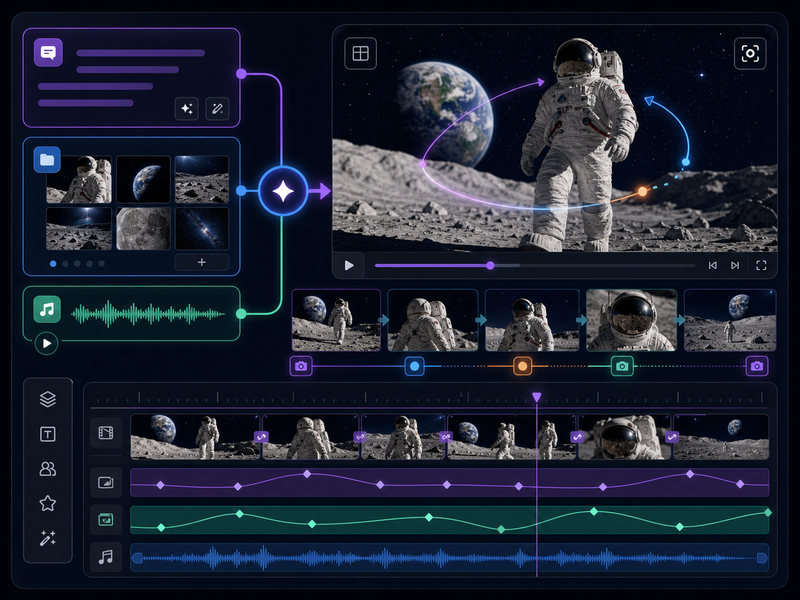Select the helmet close-up storyboard shot
The height and width of the screenshot is (600, 800).
coord(632,320)
